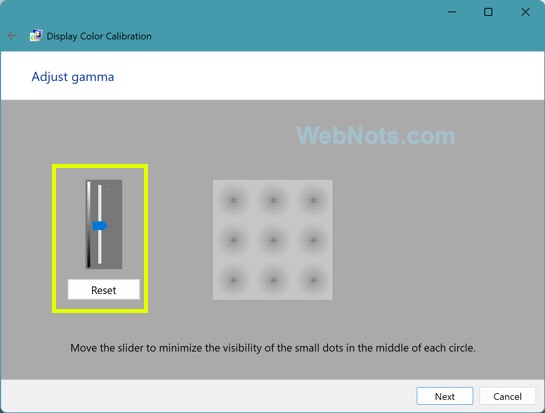The width and height of the screenshot is (545, 413).
Task: Select the center dot in gamma test pattern
Action: [x=273, y=240]
